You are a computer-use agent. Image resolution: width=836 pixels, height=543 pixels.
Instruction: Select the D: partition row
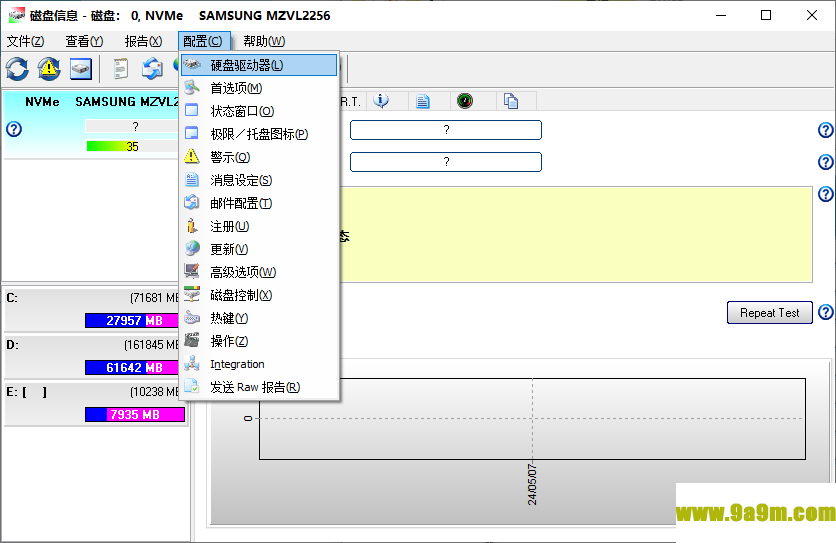coord(93,357)
